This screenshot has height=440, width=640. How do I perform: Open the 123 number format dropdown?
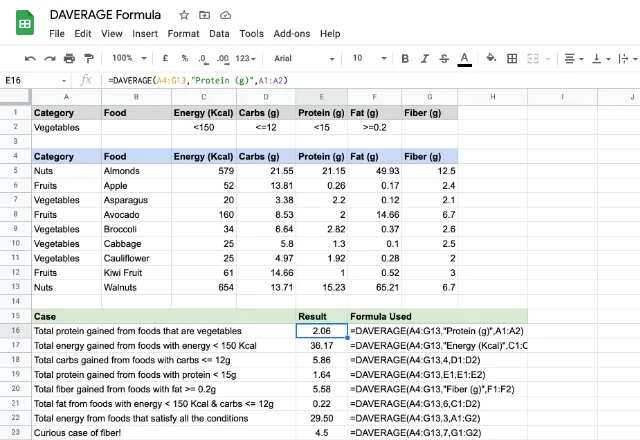click(245, 58)
